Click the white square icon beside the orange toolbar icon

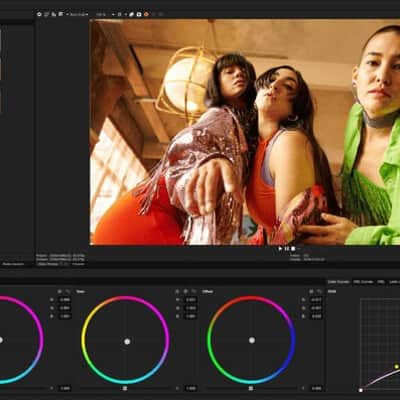pyautogui.click(x=139, y=14)
